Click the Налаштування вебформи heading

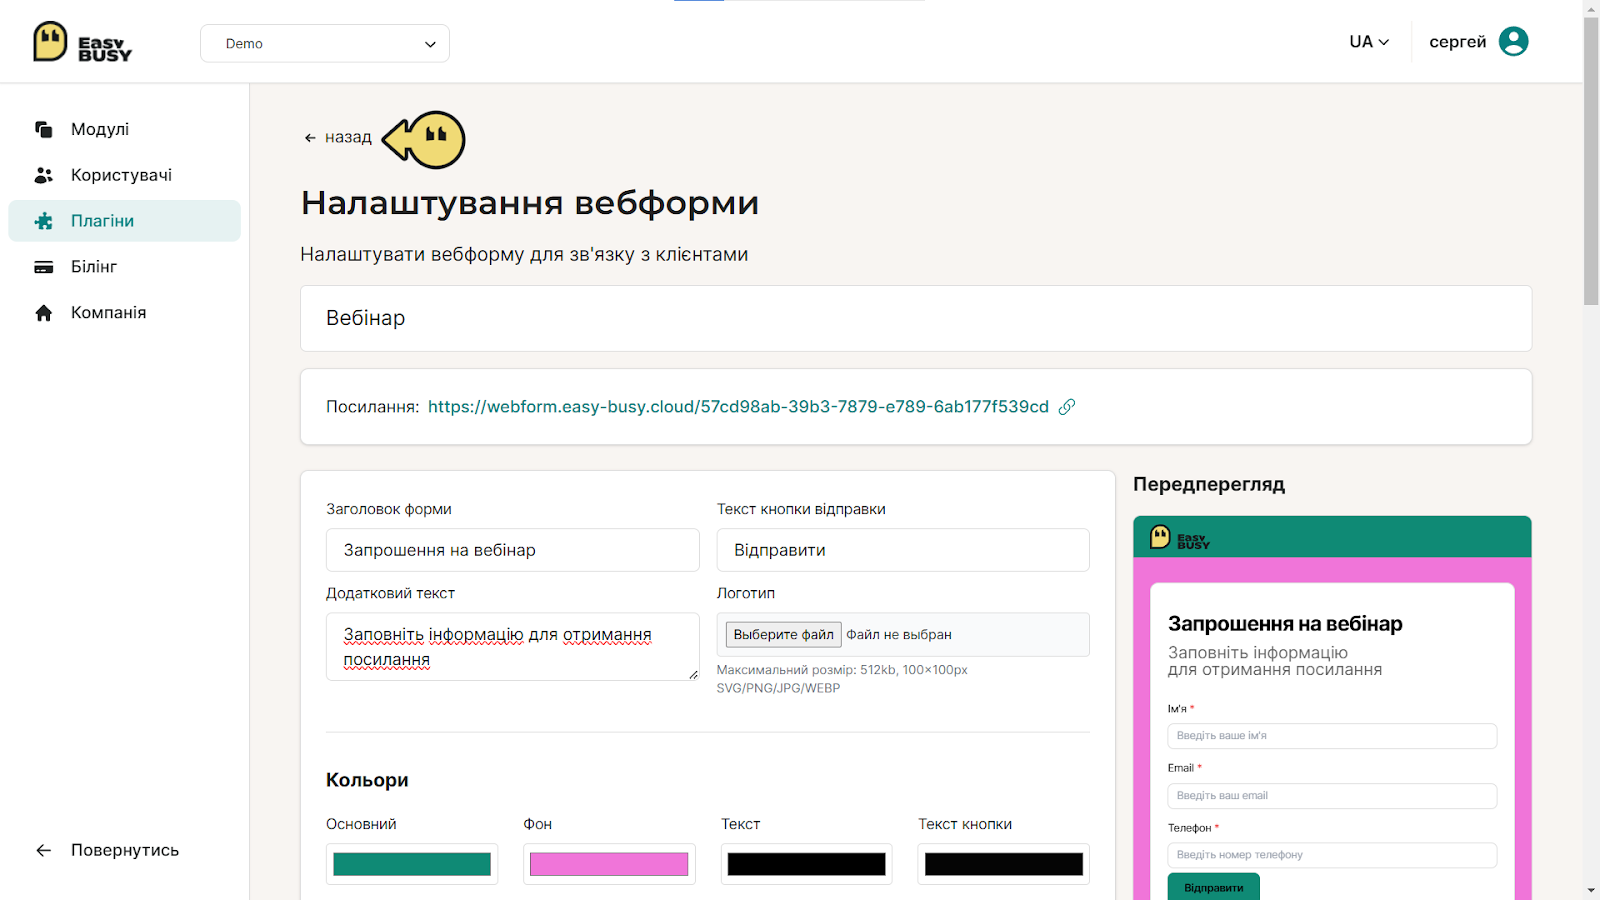530,203
